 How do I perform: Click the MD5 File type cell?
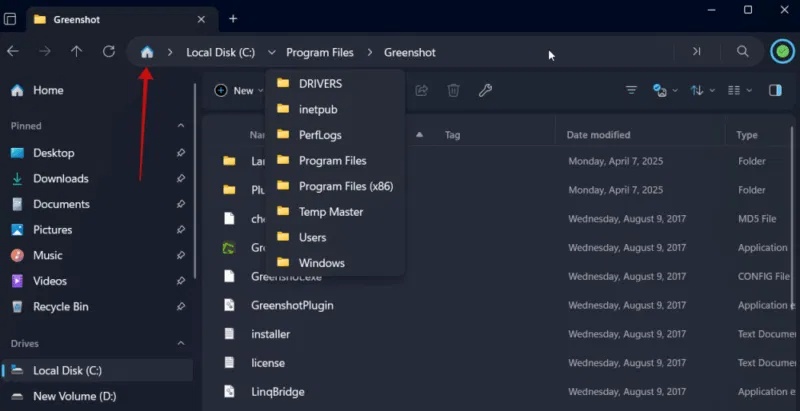[x=757, y=219]
